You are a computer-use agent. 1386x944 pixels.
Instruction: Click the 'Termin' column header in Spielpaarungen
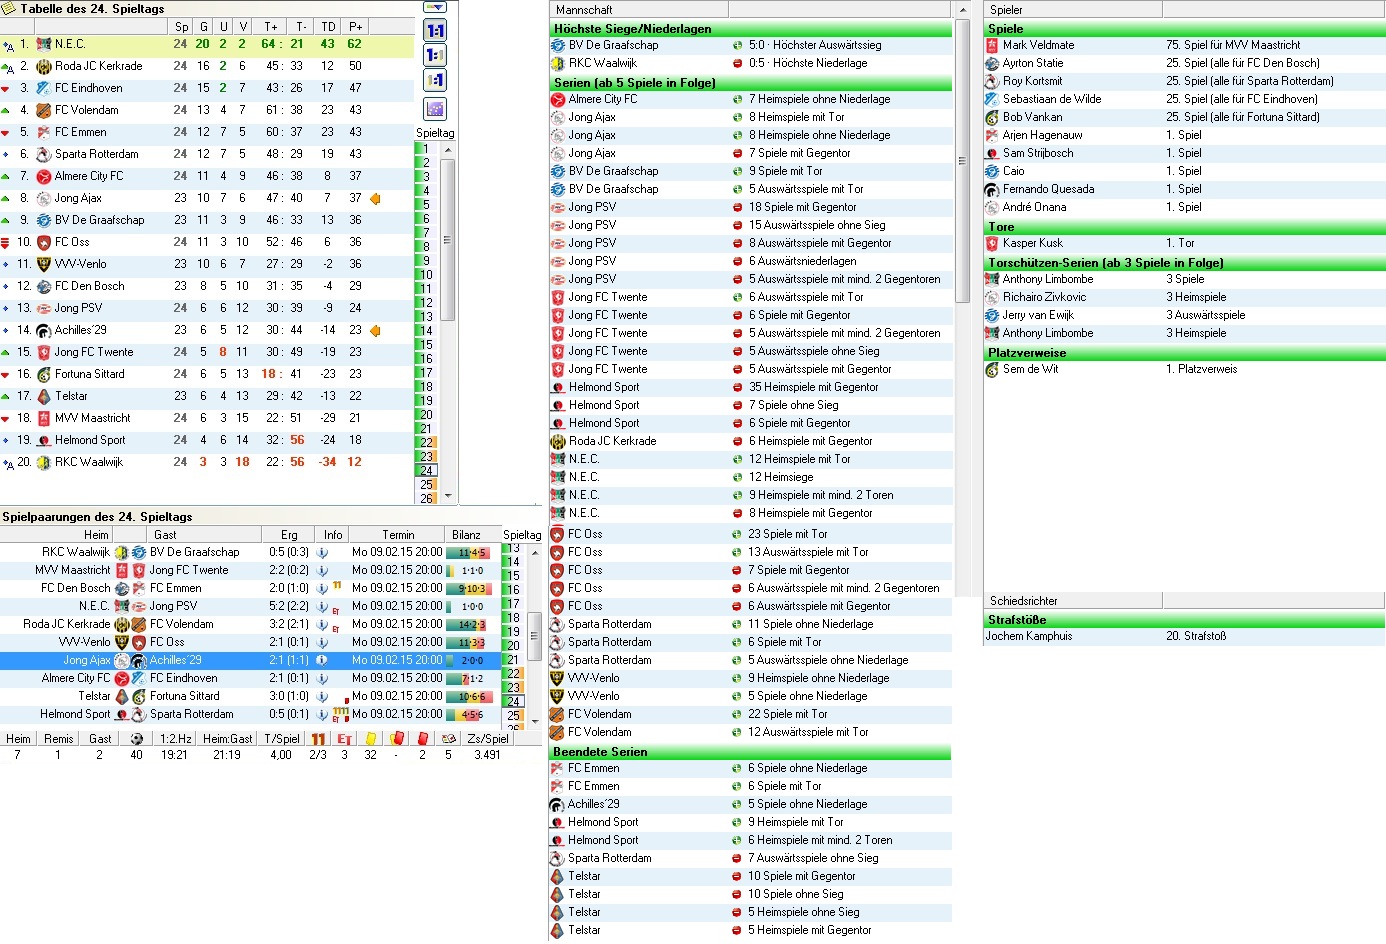tap(398, 535)
